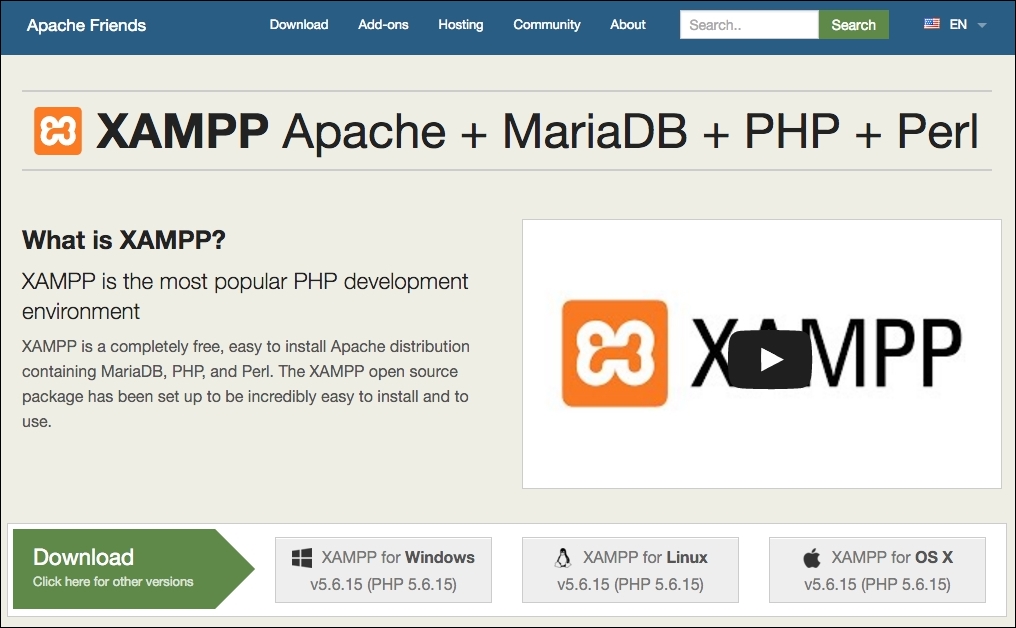Open the Hosting menu item
Viewport: 1016px width, 628px height.
(x=460, y=24)
